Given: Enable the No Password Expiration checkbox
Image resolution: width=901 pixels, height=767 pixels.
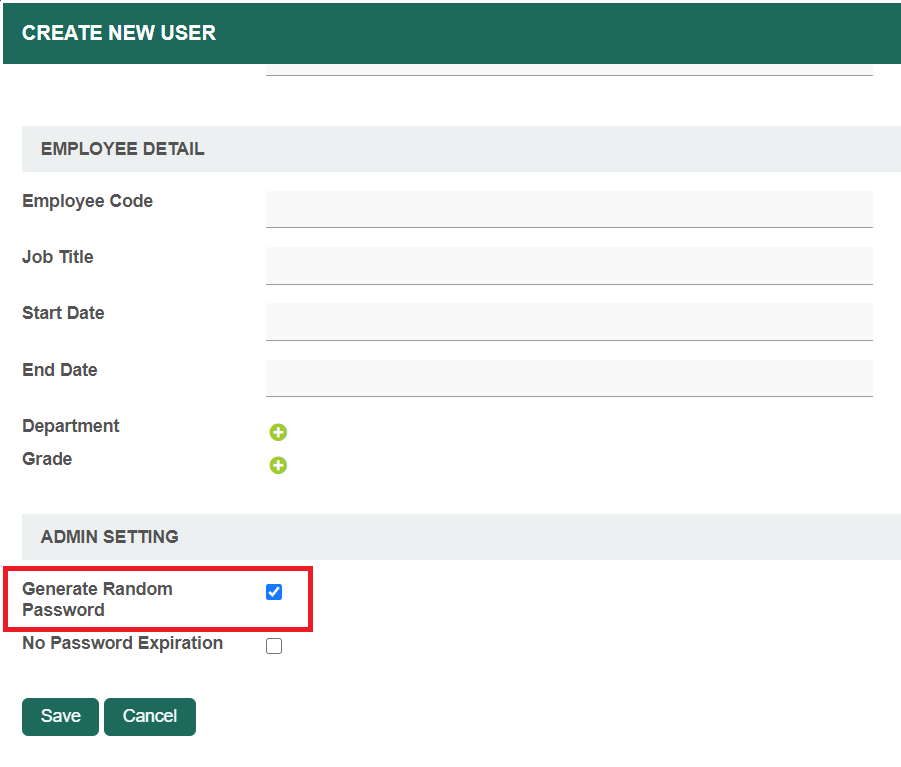Looking at the screenshot, I should [x=274, y=646].
